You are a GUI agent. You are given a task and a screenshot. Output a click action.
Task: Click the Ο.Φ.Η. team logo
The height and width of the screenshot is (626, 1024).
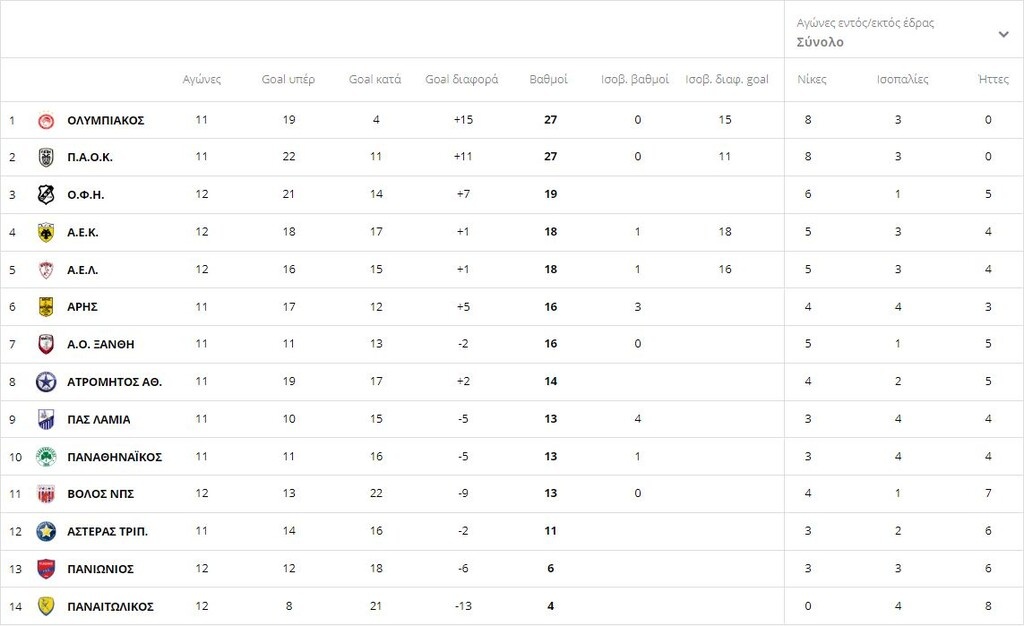[x=46, y=195]
